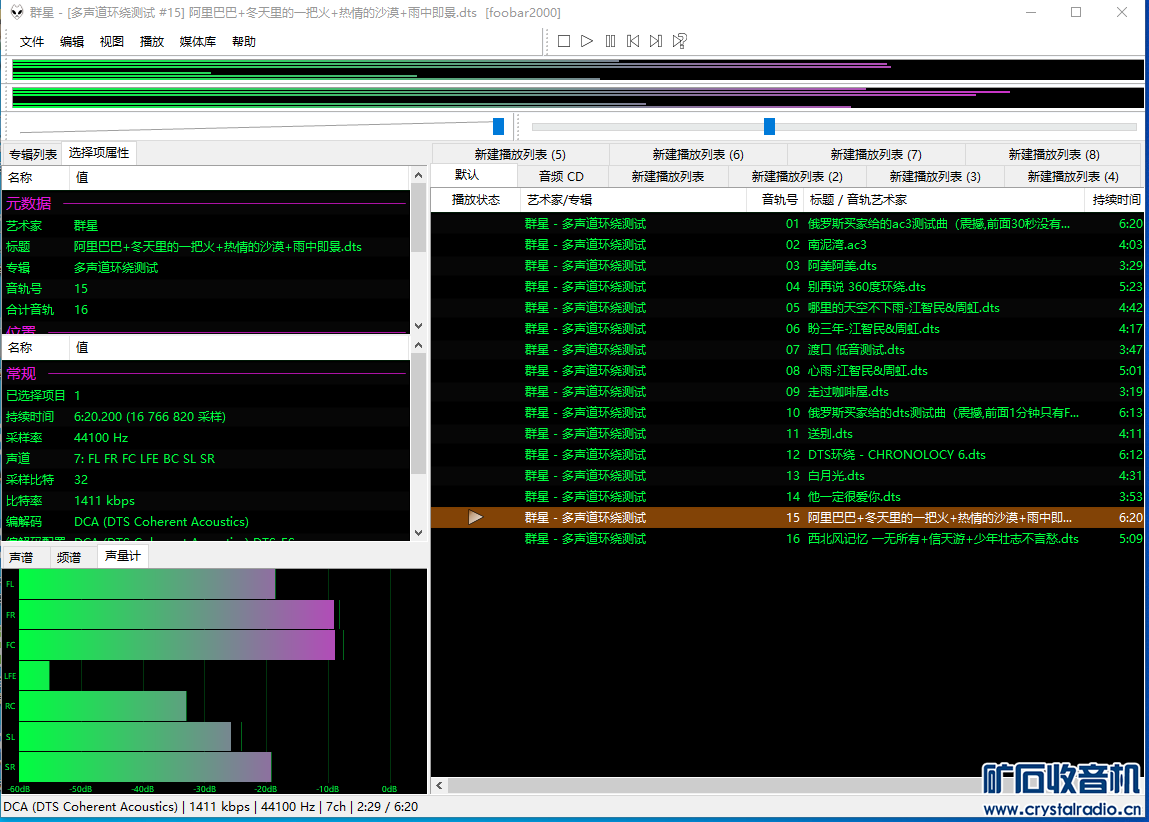The image size is (1149, 822).
Task: Select track 11 送别.dts
Action: coord(787,434)
